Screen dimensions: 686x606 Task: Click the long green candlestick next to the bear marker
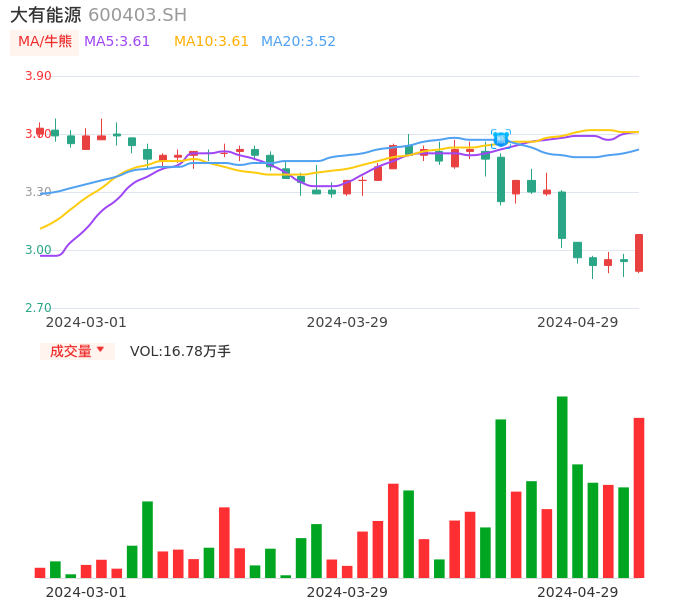pos(501,179)
